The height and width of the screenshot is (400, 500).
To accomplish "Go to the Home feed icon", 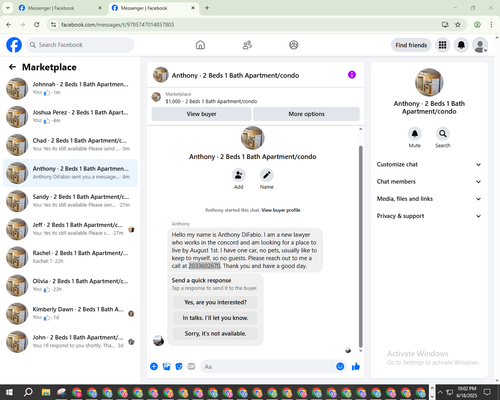I will tap(200, 45).
